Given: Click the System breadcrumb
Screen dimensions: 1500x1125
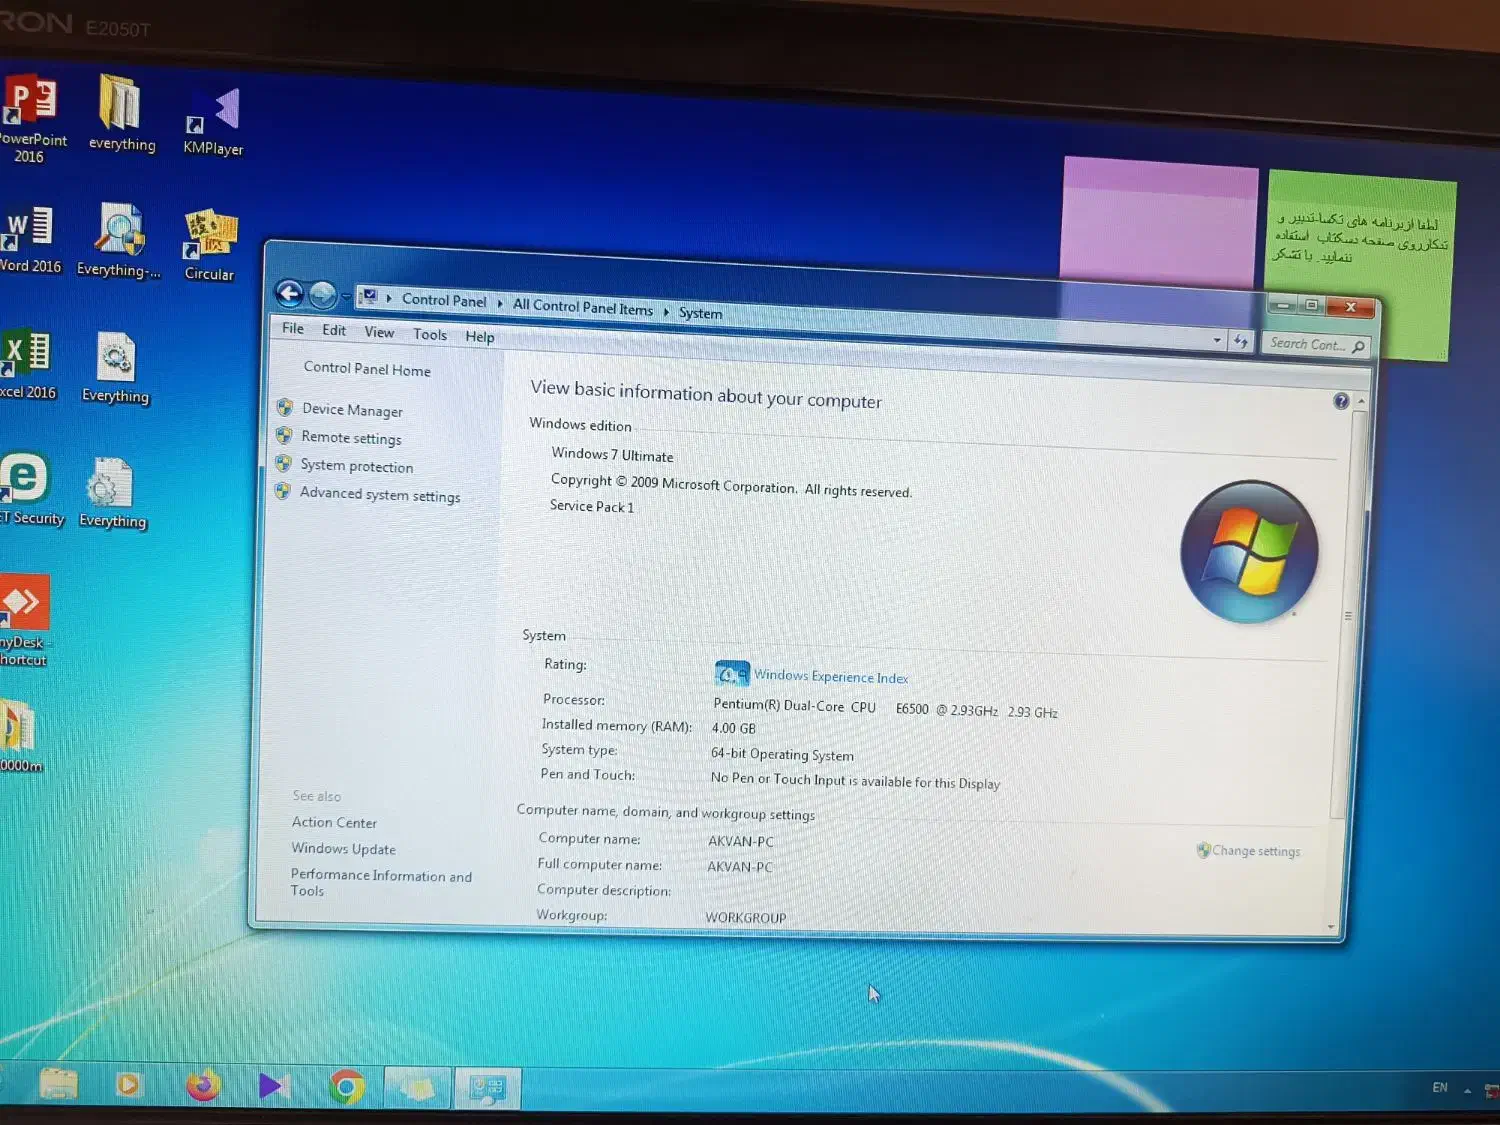Looking at the screenshot, I should [x=700, y=313].
